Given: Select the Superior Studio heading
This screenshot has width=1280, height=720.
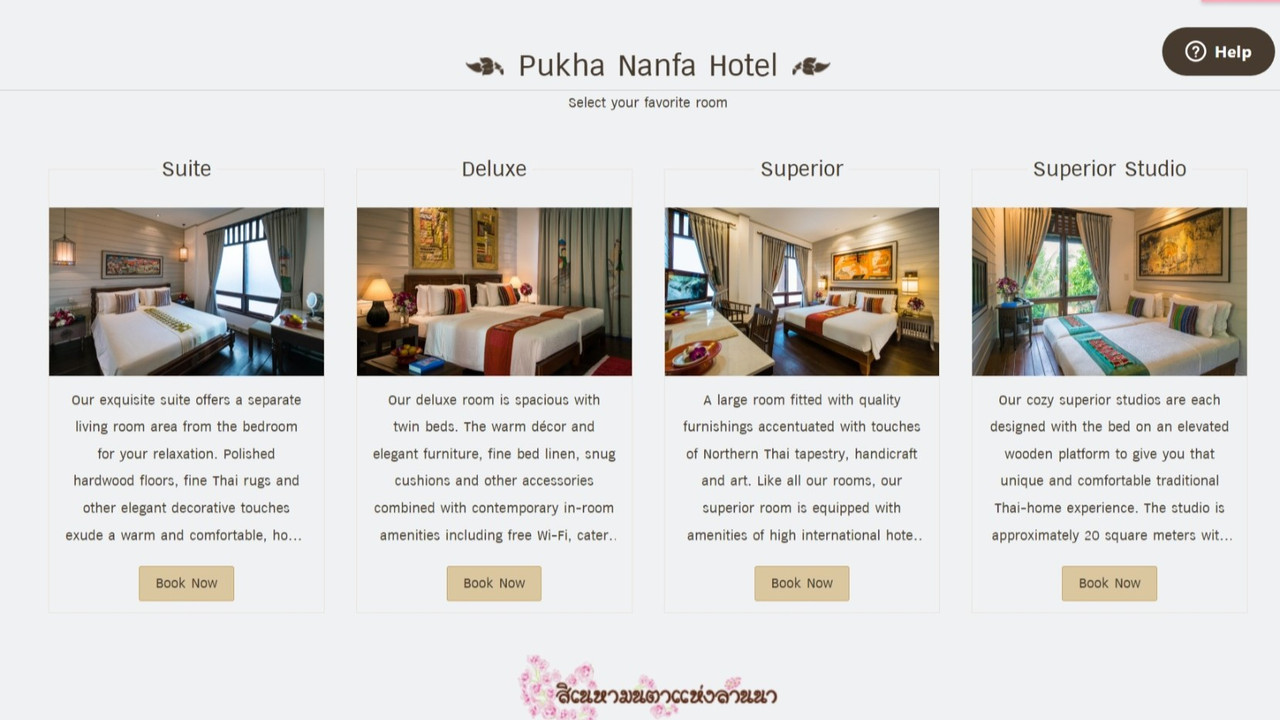Looking at the screenshot, I should click(1109, 169).
